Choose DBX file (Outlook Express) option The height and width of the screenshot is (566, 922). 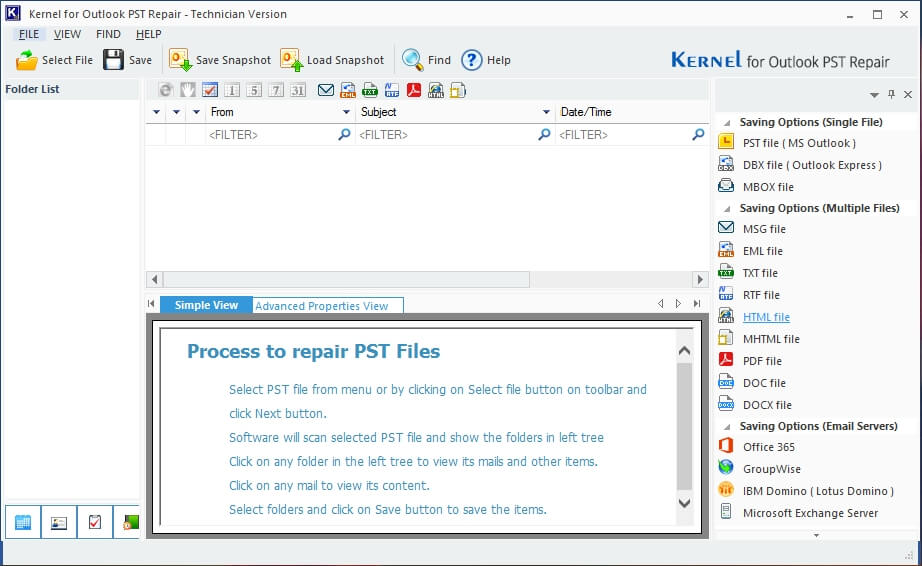(x=800, y=165)
